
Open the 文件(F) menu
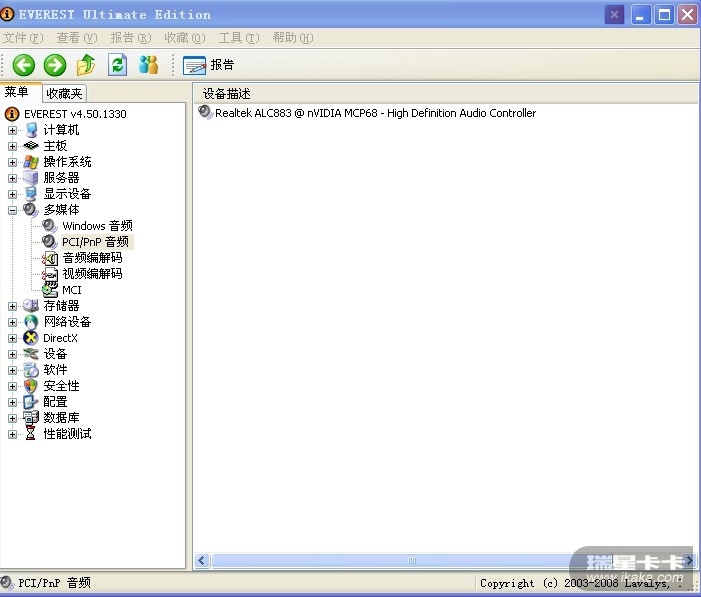click(x=23, y=38)
